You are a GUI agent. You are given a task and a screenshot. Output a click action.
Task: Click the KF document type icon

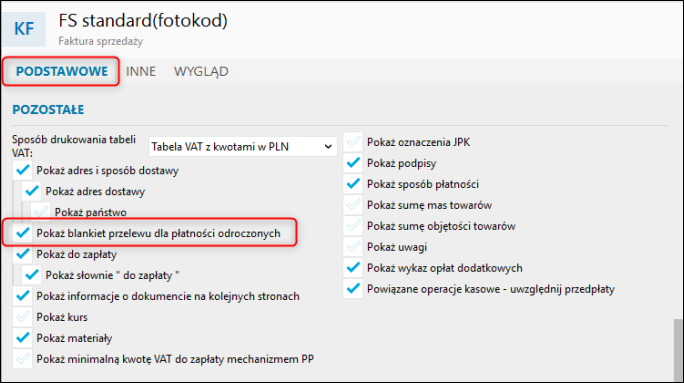point(24,29)
